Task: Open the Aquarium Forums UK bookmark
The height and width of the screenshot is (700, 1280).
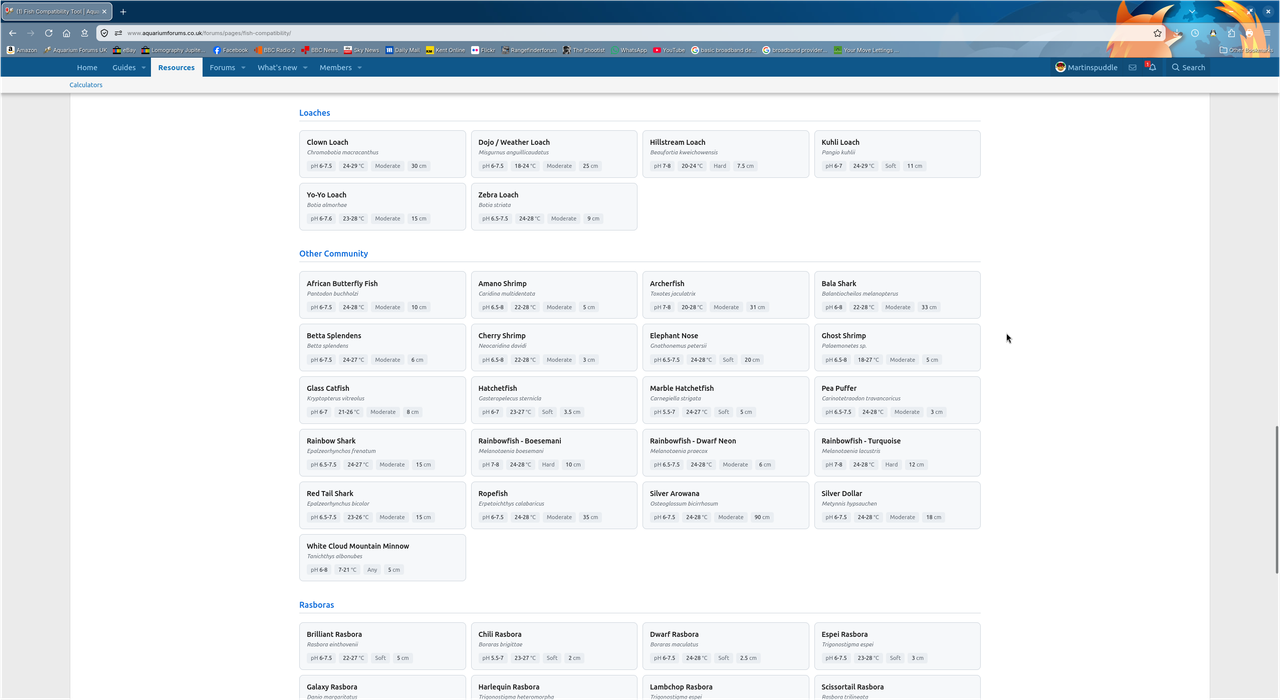Action: [76, 50]
